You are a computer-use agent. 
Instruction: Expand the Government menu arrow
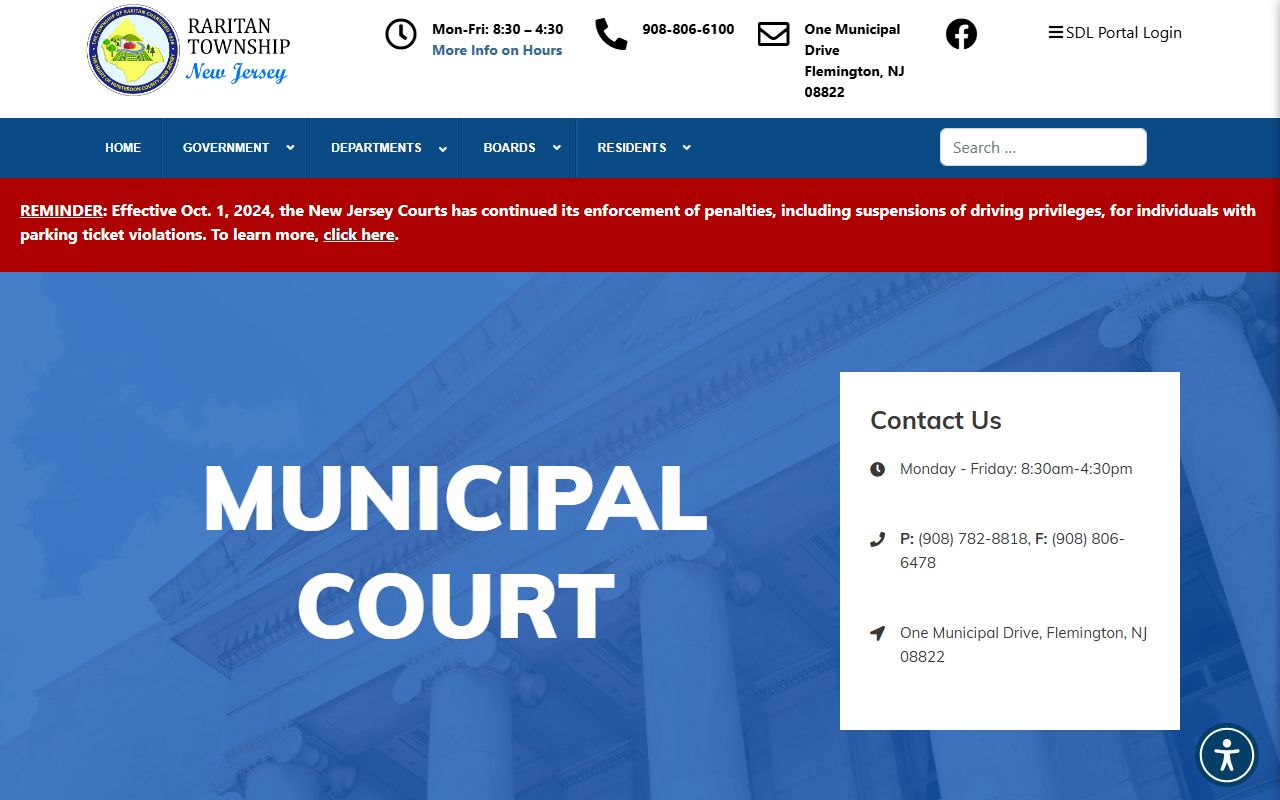pyautogui.click(x=290, y=148)
